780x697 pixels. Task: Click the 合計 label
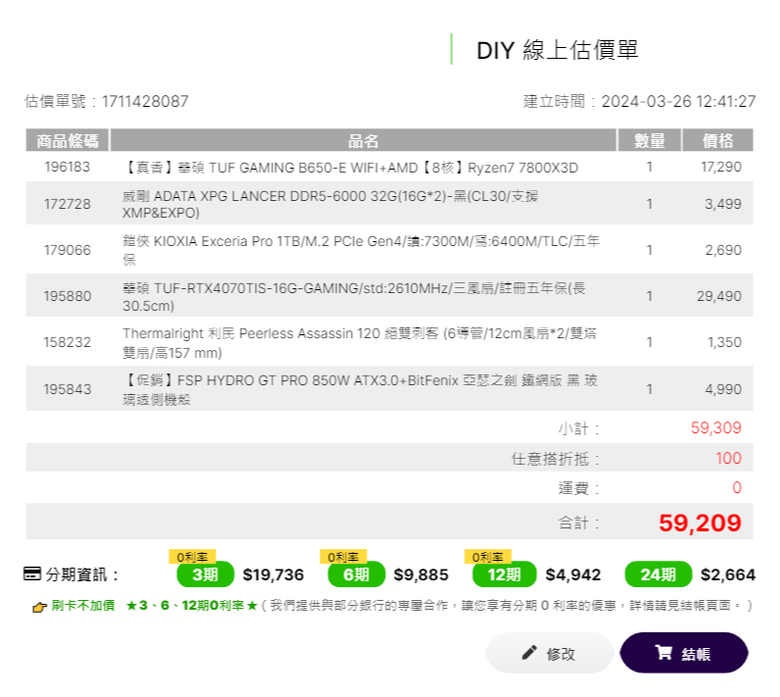(578, 523)
